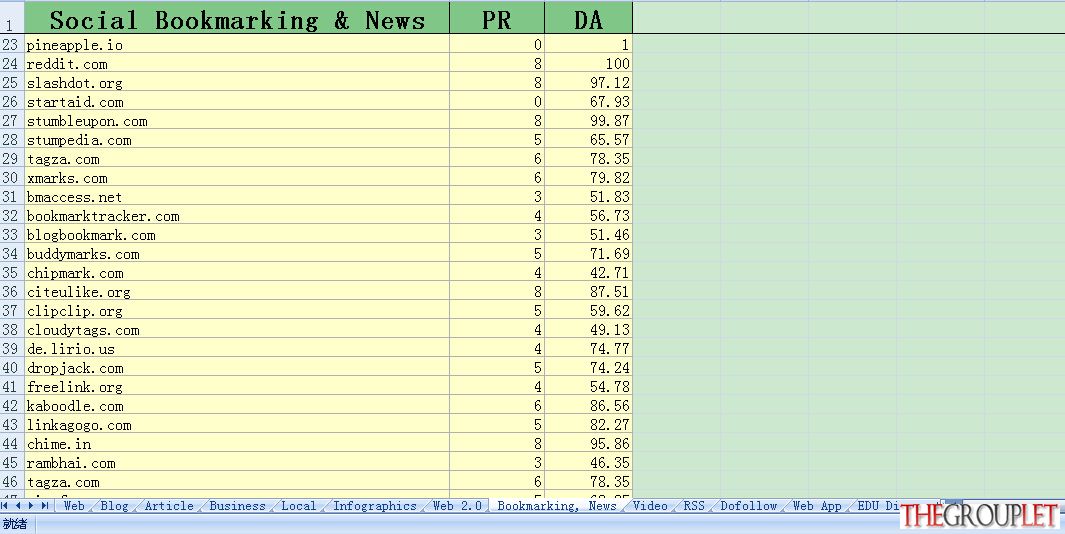Click THEGROUPLET watermark logo

980,516
